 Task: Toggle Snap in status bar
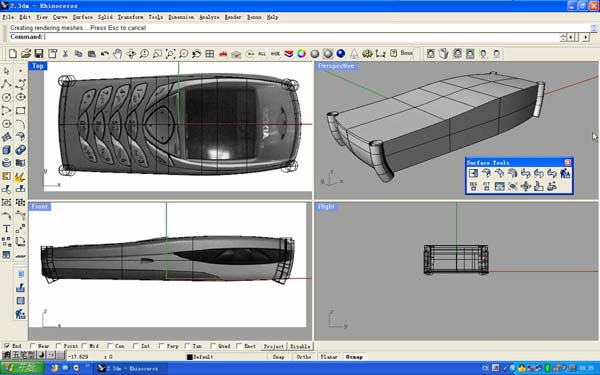[x=279, y=357]
